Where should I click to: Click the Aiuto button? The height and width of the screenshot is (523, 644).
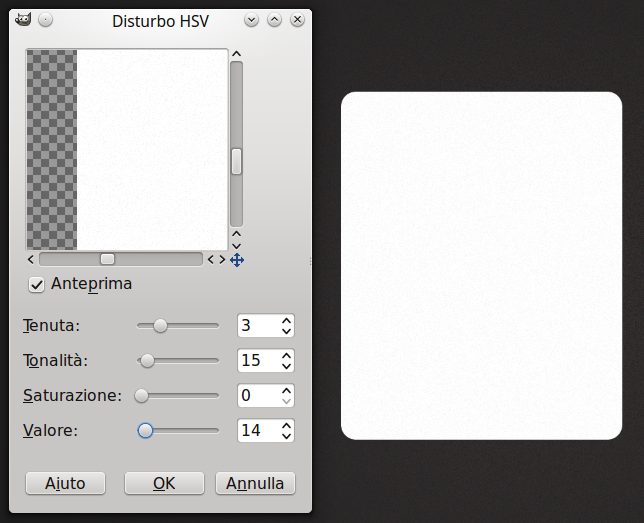(x=65, y=483)
